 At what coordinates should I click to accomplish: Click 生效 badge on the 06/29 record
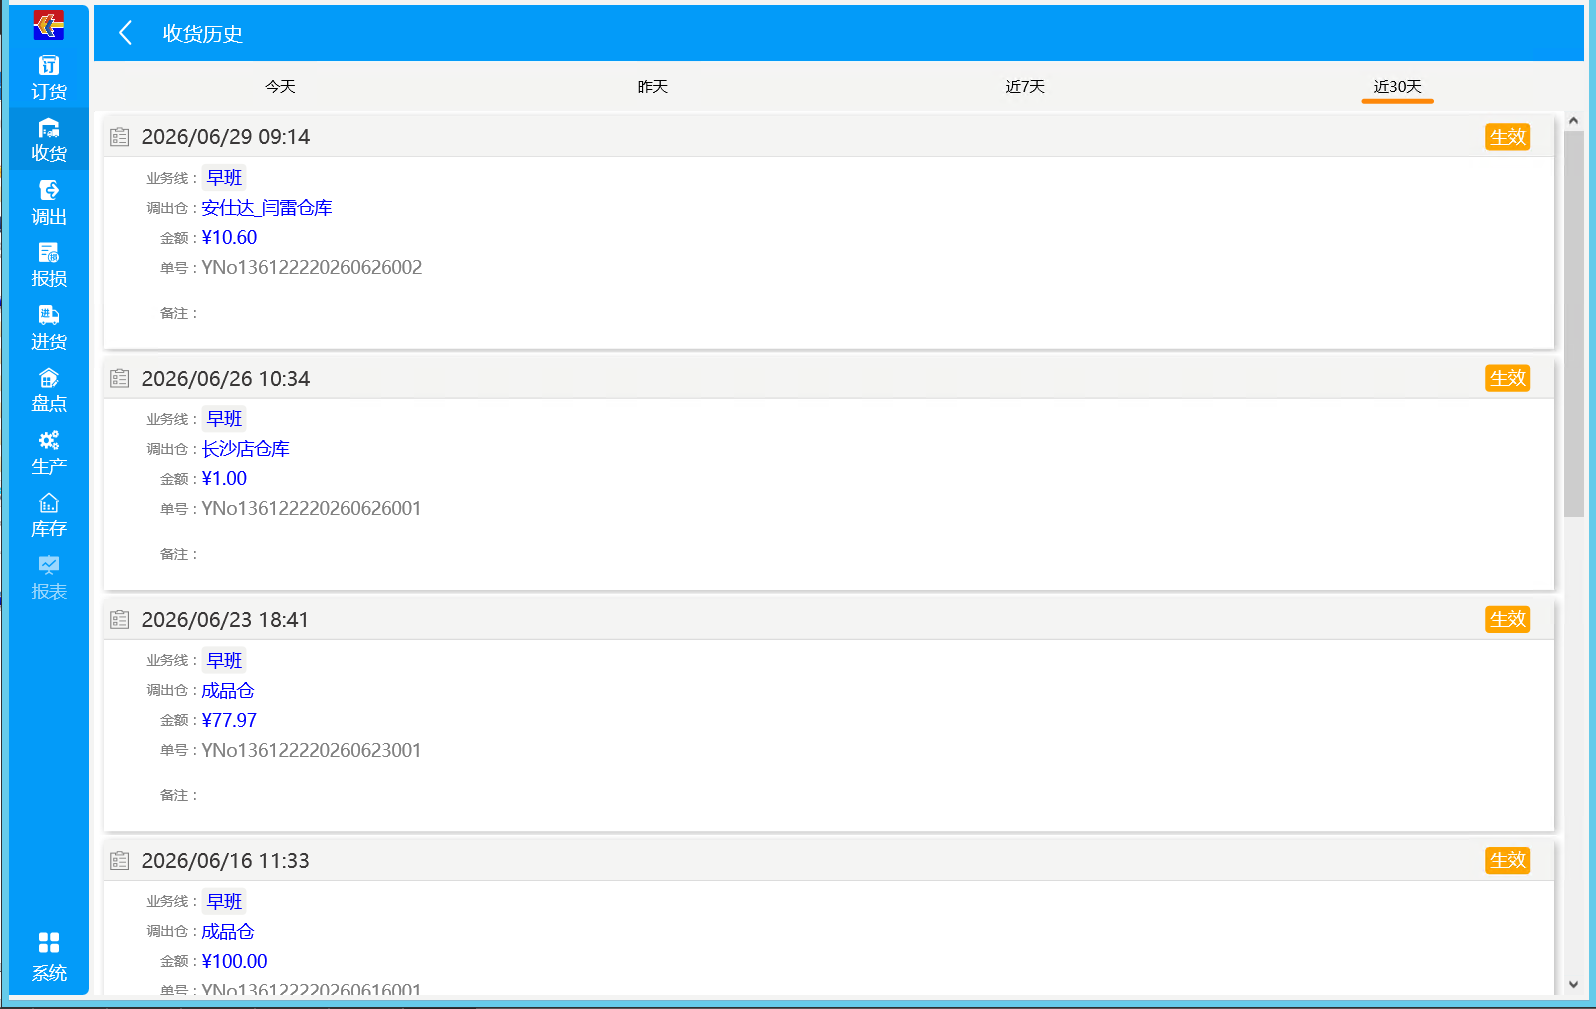pyautogui.click(x=1507, y=137)
